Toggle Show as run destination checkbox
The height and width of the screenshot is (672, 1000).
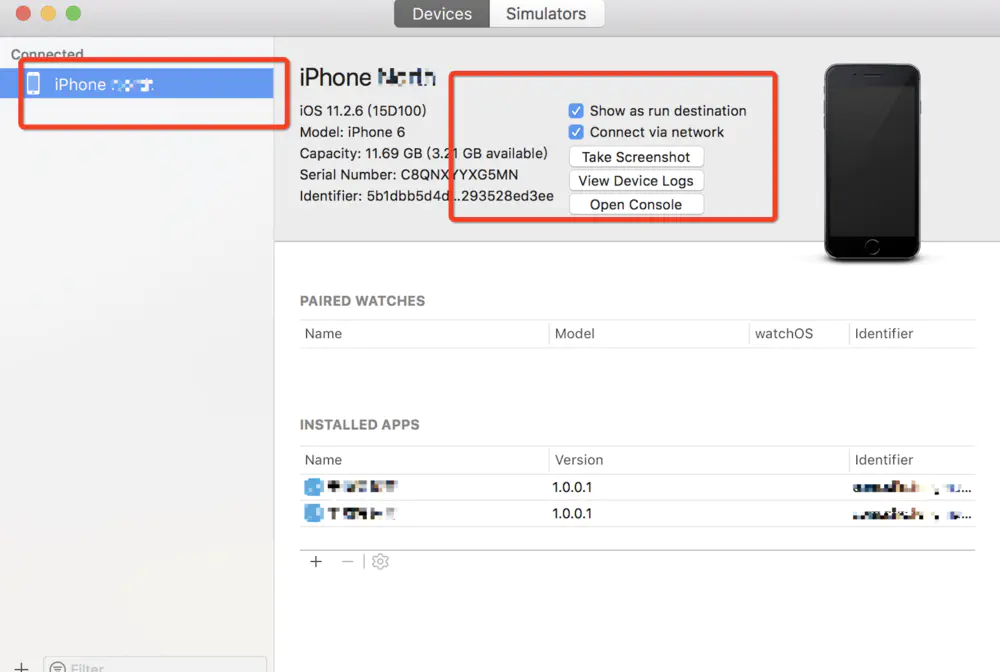576,111
